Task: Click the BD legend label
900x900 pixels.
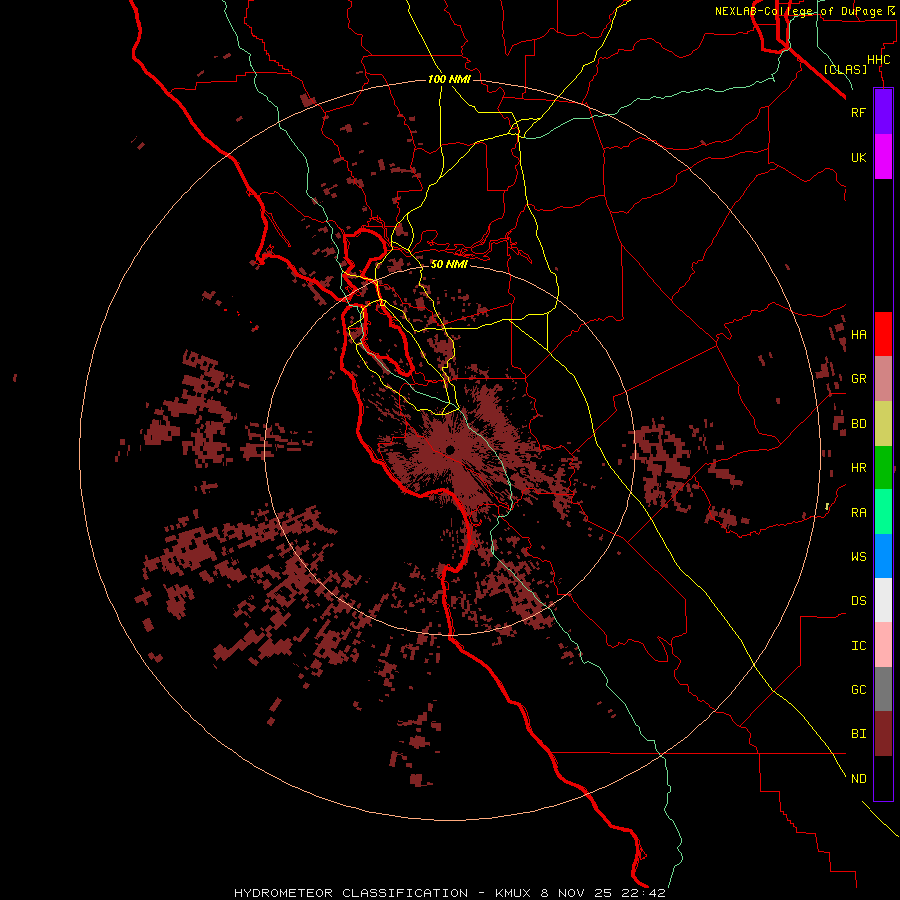Action: pyautogui.click(x=858, y=424)
